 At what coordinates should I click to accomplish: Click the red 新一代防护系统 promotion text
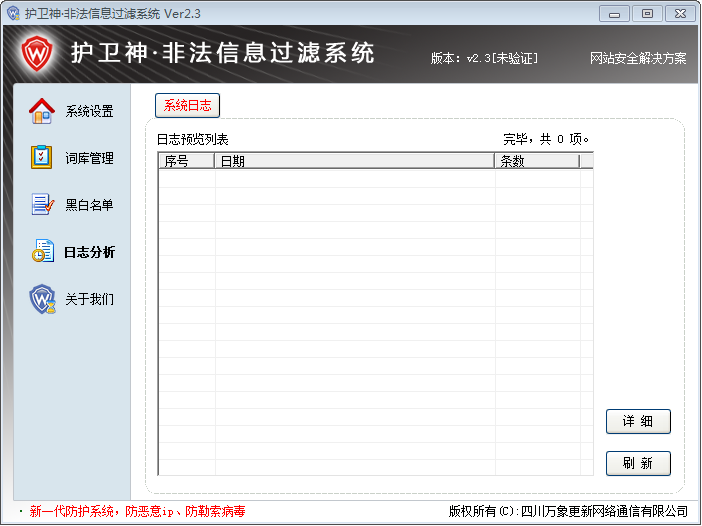click(x=137, y=511)
